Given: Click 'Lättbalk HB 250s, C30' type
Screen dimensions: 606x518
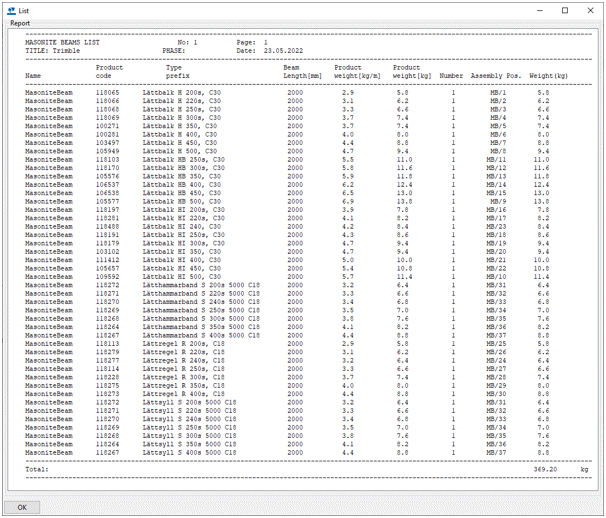Looking at the screenshot, I should (184, 160).
